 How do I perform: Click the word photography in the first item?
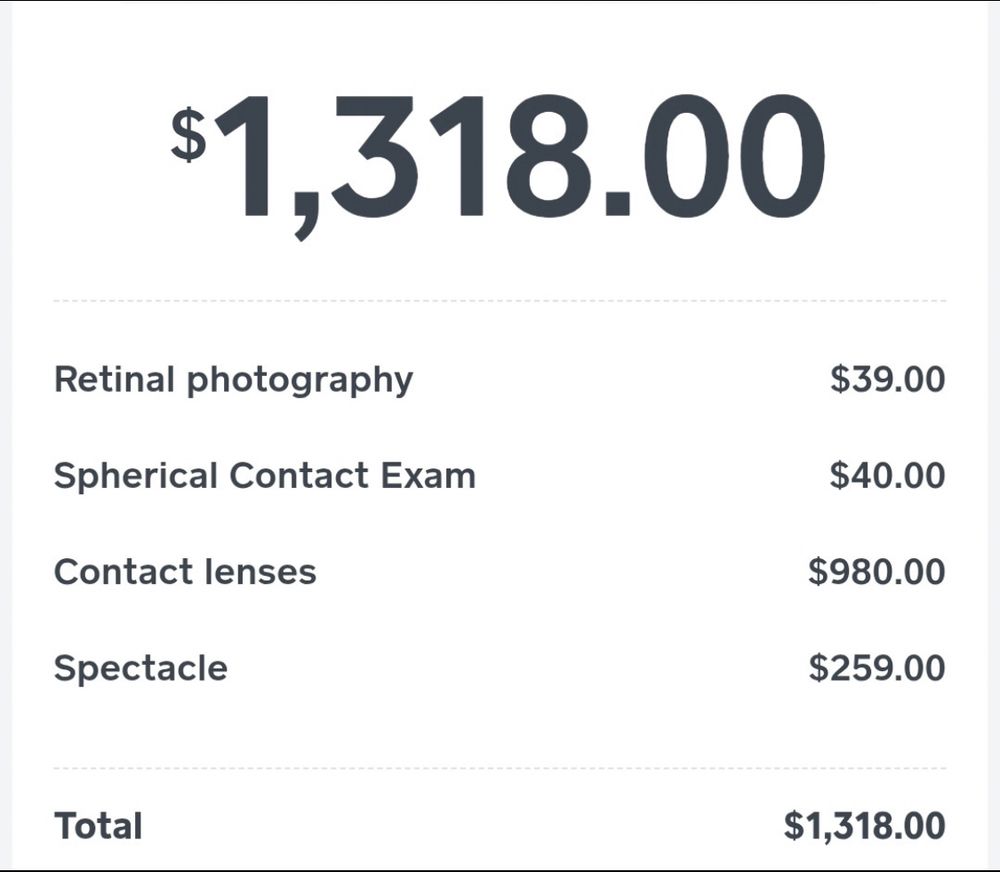300,381
